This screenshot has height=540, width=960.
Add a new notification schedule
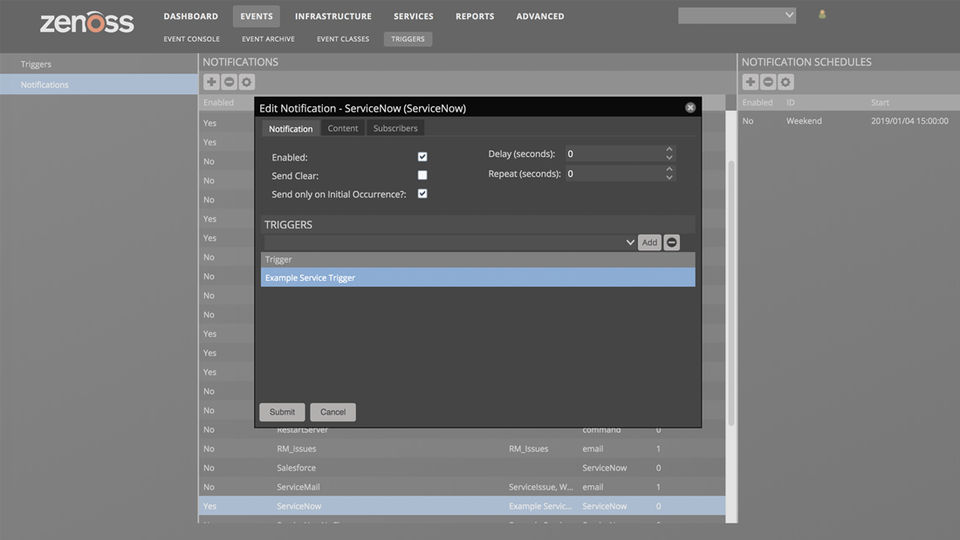point(750,82)
